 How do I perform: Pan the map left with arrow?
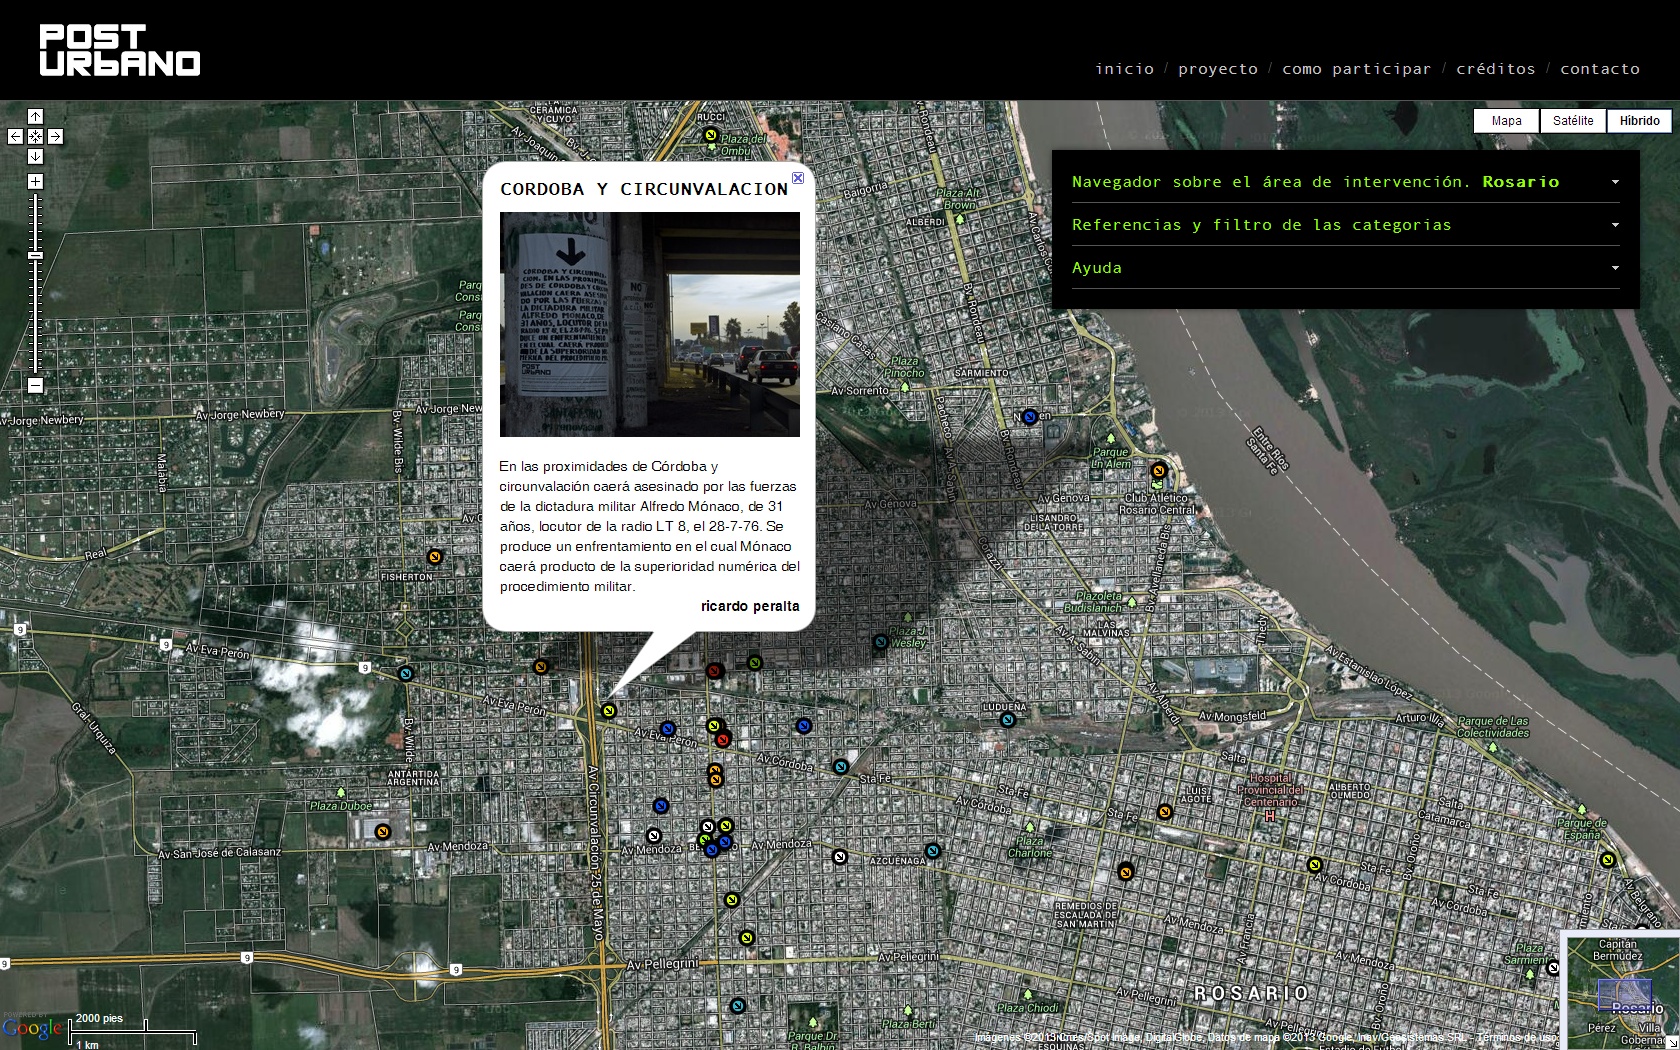(x=15, y=136)
